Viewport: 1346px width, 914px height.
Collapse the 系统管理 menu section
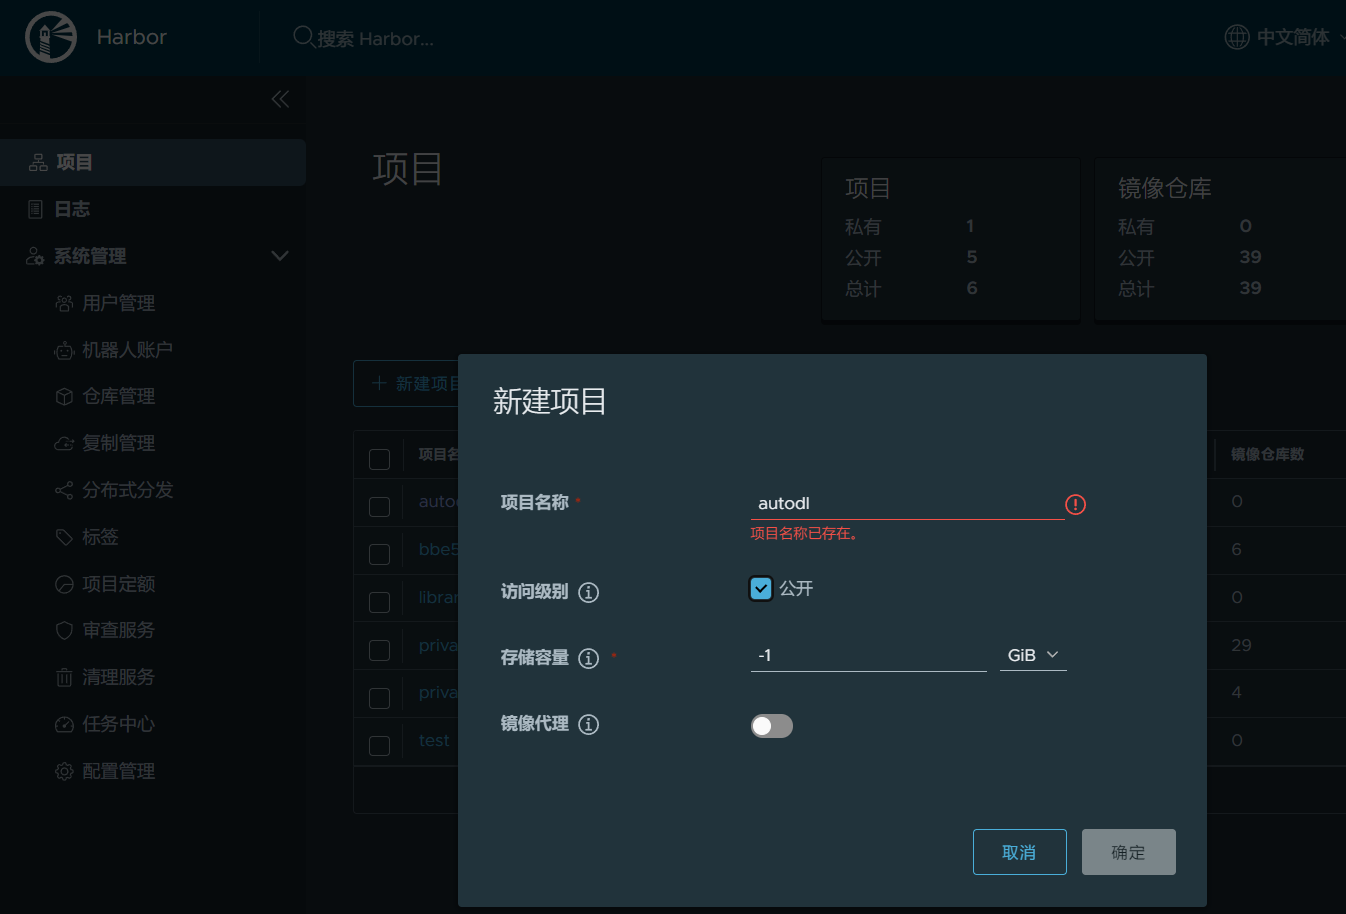click(x=280, y=256)
